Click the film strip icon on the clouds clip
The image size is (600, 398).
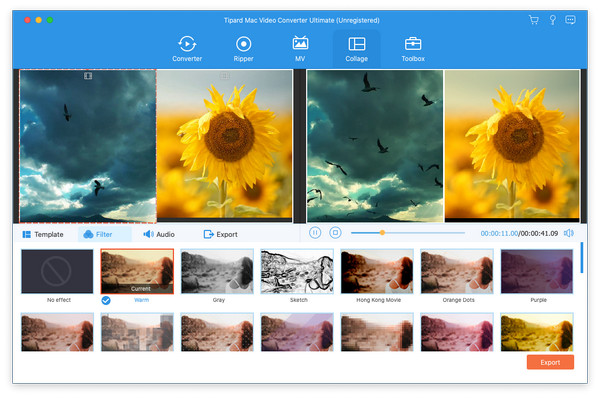pyautogui.click(x=88, y=76)
